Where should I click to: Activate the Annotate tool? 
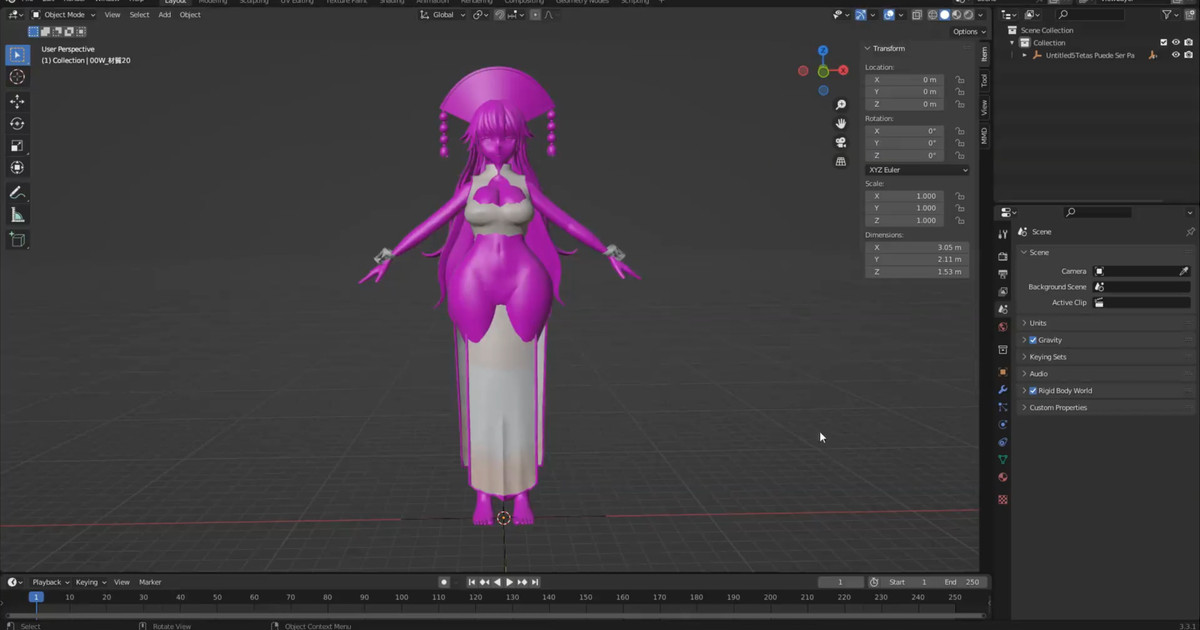(x=17, y=192)
